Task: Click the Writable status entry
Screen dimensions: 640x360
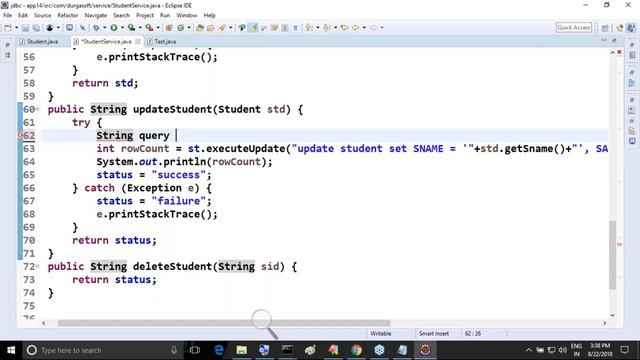Action: pyautogui.click(x=380, y=333)
